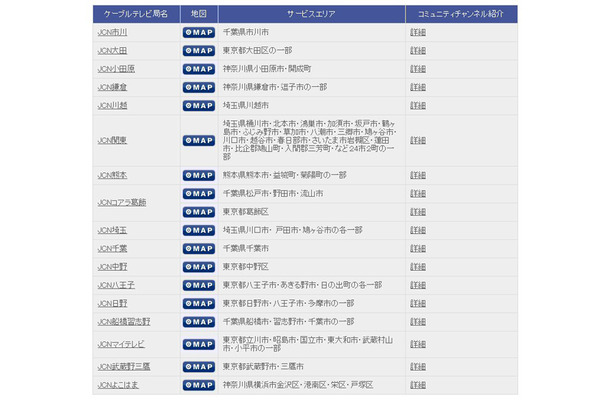Open the MAP button for JCN鎌倉

[198, 87]
